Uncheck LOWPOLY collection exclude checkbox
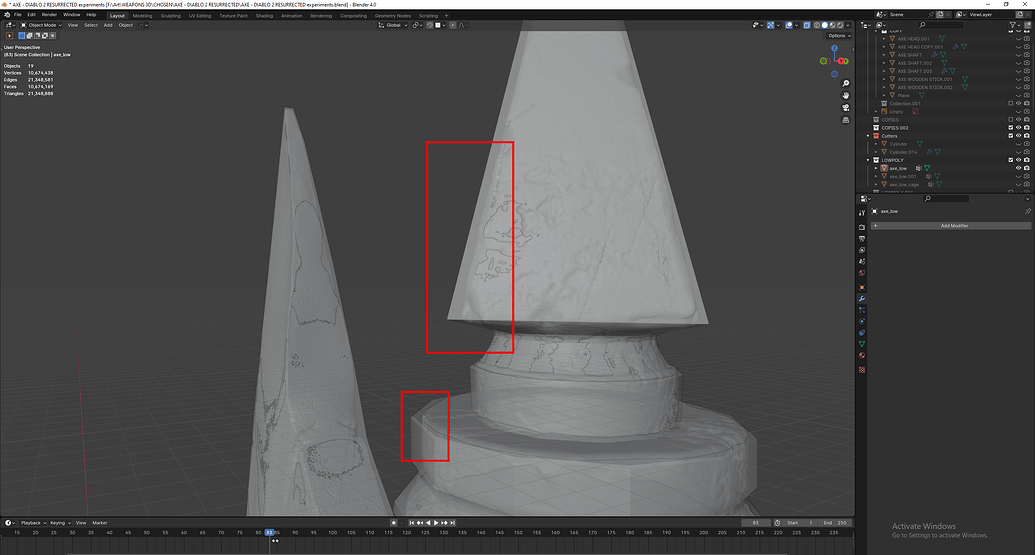Image resolution: width=1035 pixels, height=555 pixels. point(1011,160)
